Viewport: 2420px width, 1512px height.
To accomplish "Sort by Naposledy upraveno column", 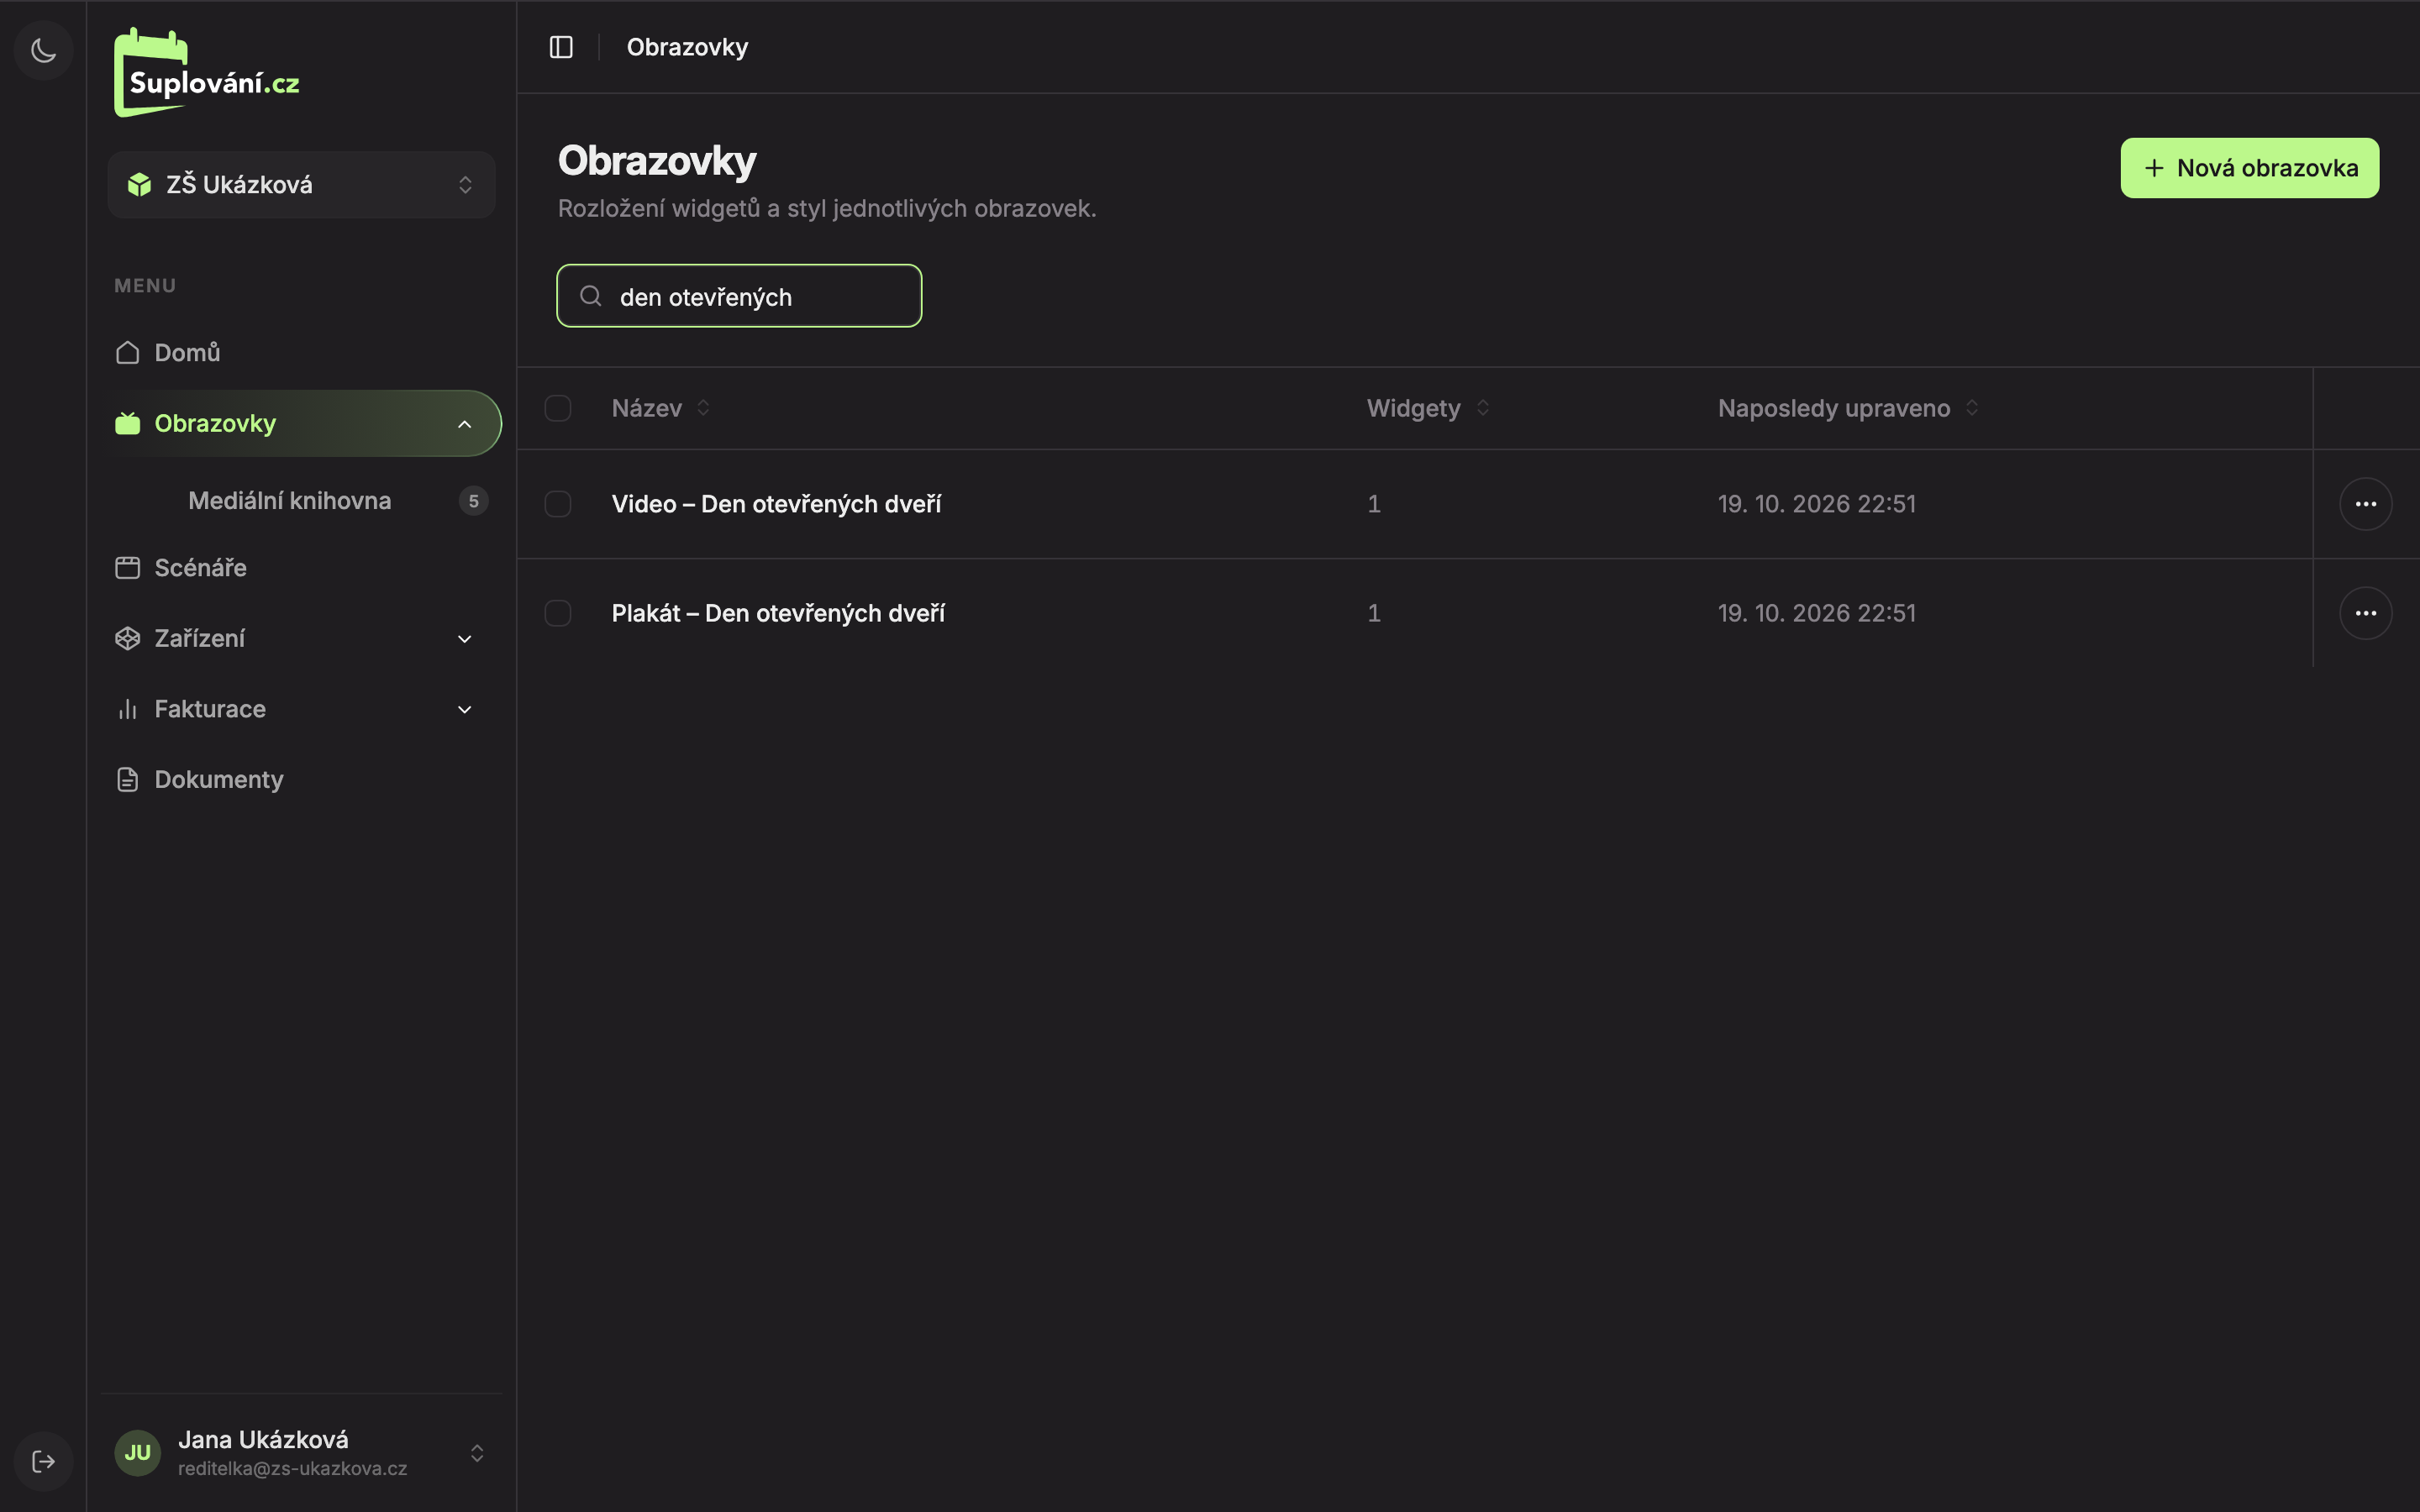I will [x=1848, y=408].
